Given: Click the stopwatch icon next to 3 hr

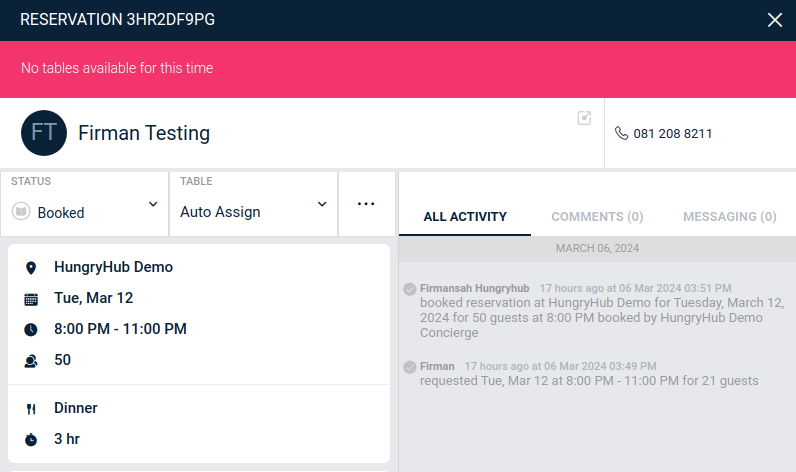Looking at the screenshot, I should 31,440.
